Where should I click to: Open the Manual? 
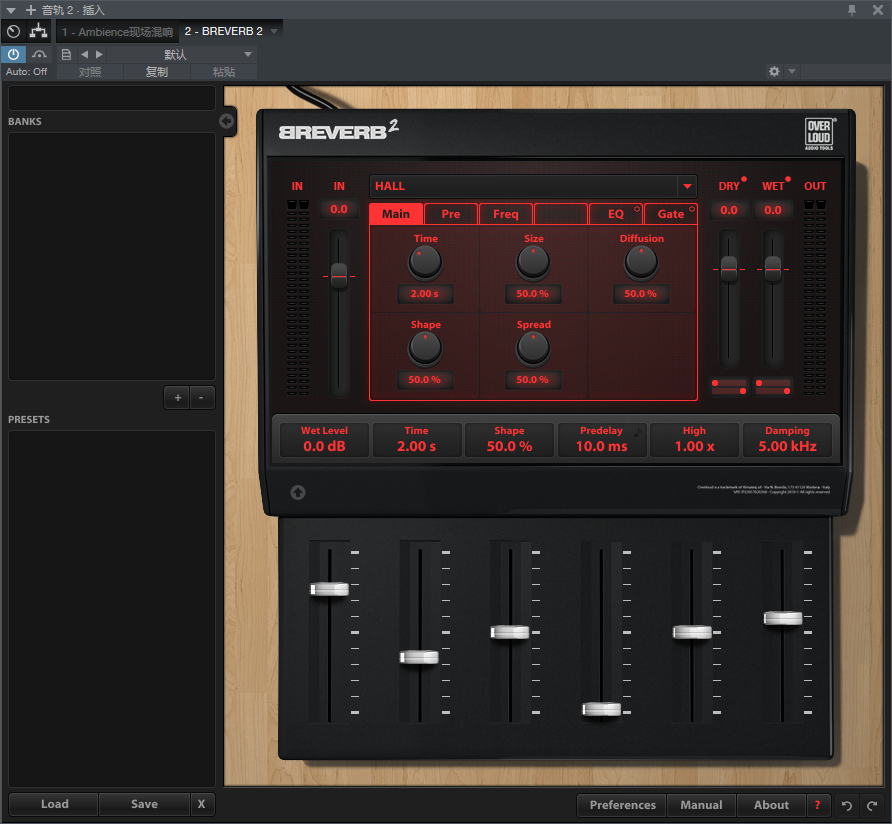pos(701,805)
